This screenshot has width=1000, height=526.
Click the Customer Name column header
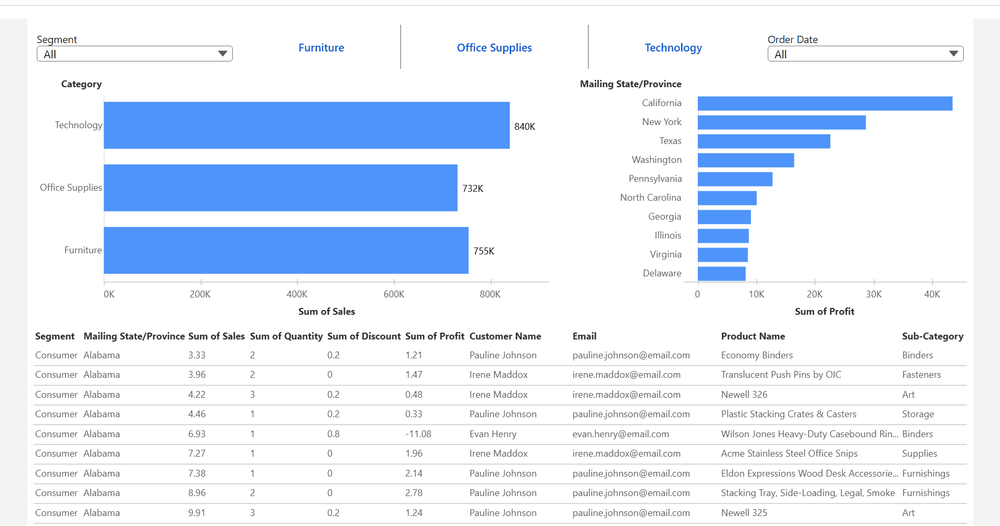coord(505,337)
